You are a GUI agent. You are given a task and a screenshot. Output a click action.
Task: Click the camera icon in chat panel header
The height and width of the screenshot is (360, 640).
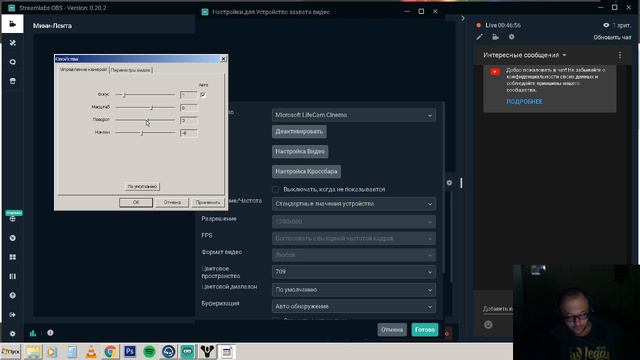pyautogui.click(x=496, y=37)
